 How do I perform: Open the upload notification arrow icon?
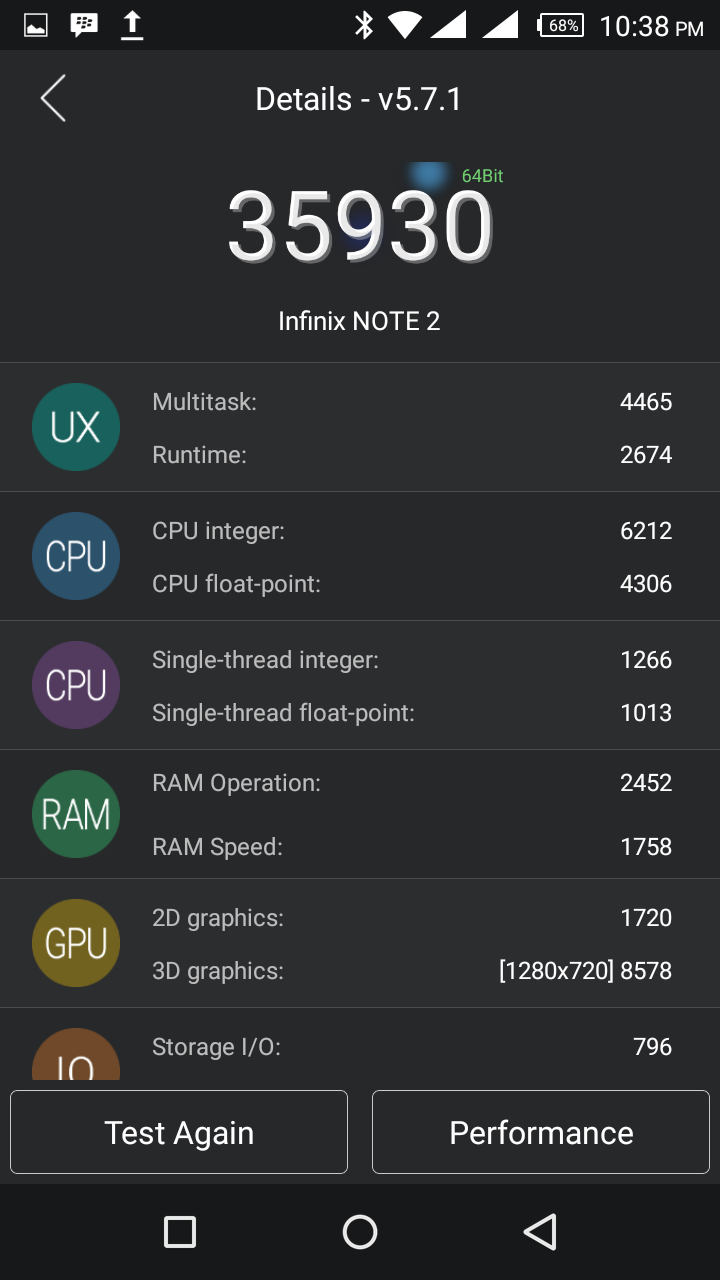(x=131, y=26)
